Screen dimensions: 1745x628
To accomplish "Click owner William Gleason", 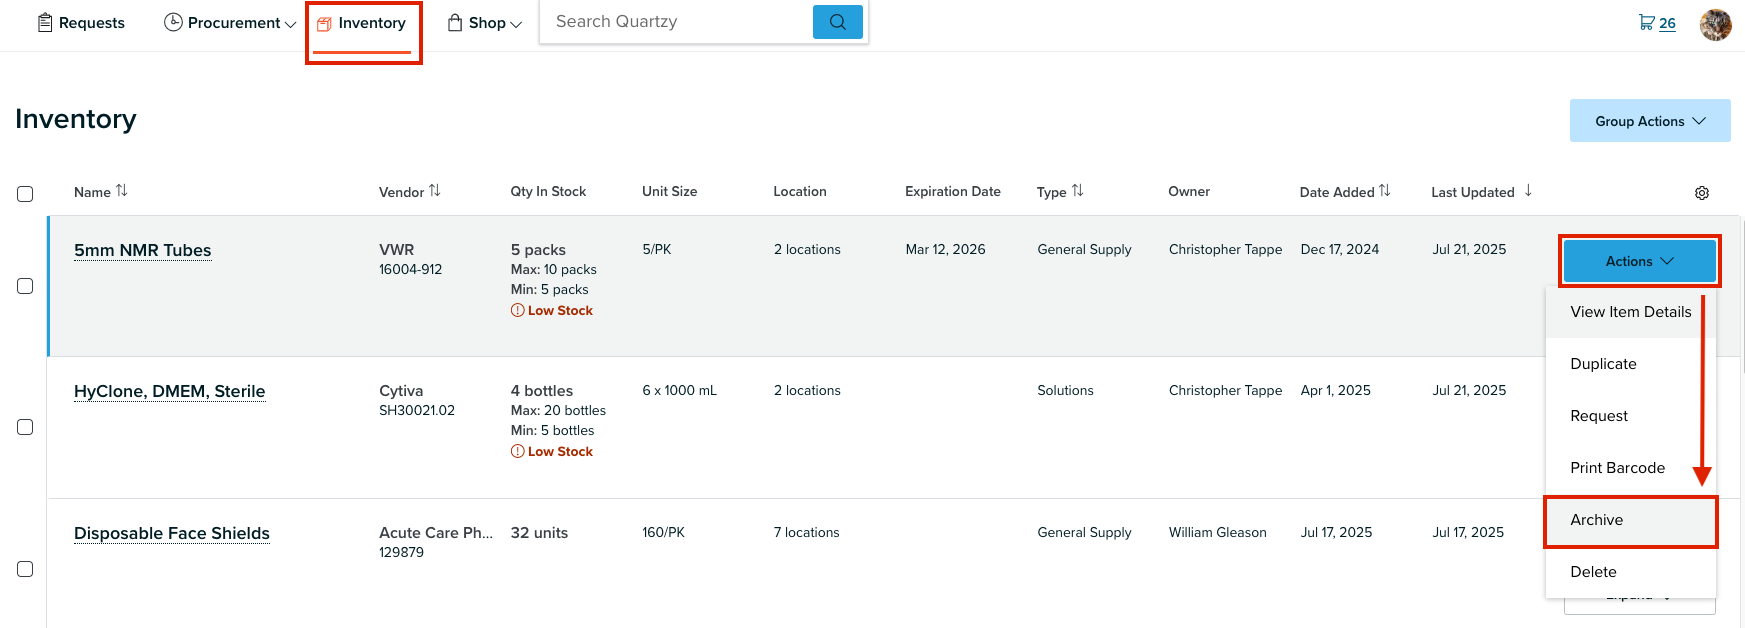I will coord(1218,532).
